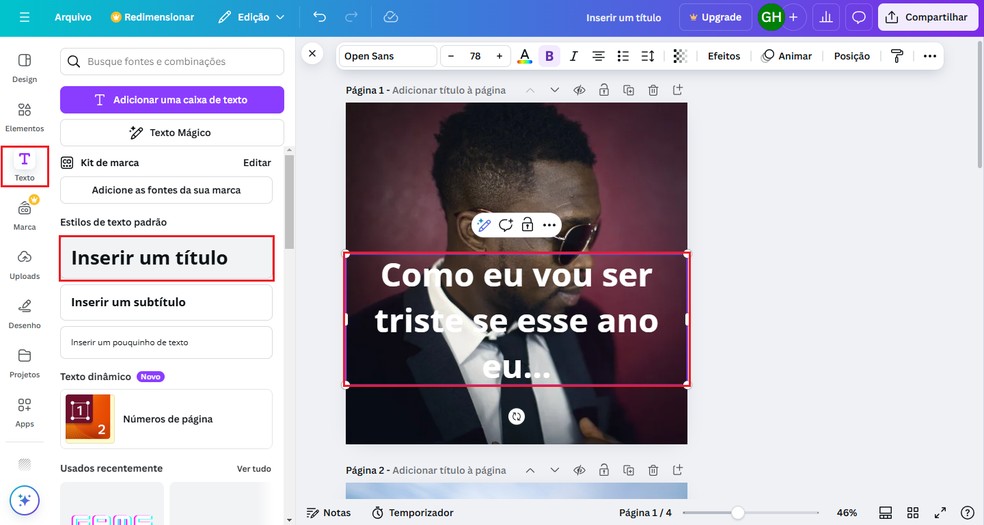Open the Design sidebar panel
Screen dimensions: 984x525
(x=24, y=68)
